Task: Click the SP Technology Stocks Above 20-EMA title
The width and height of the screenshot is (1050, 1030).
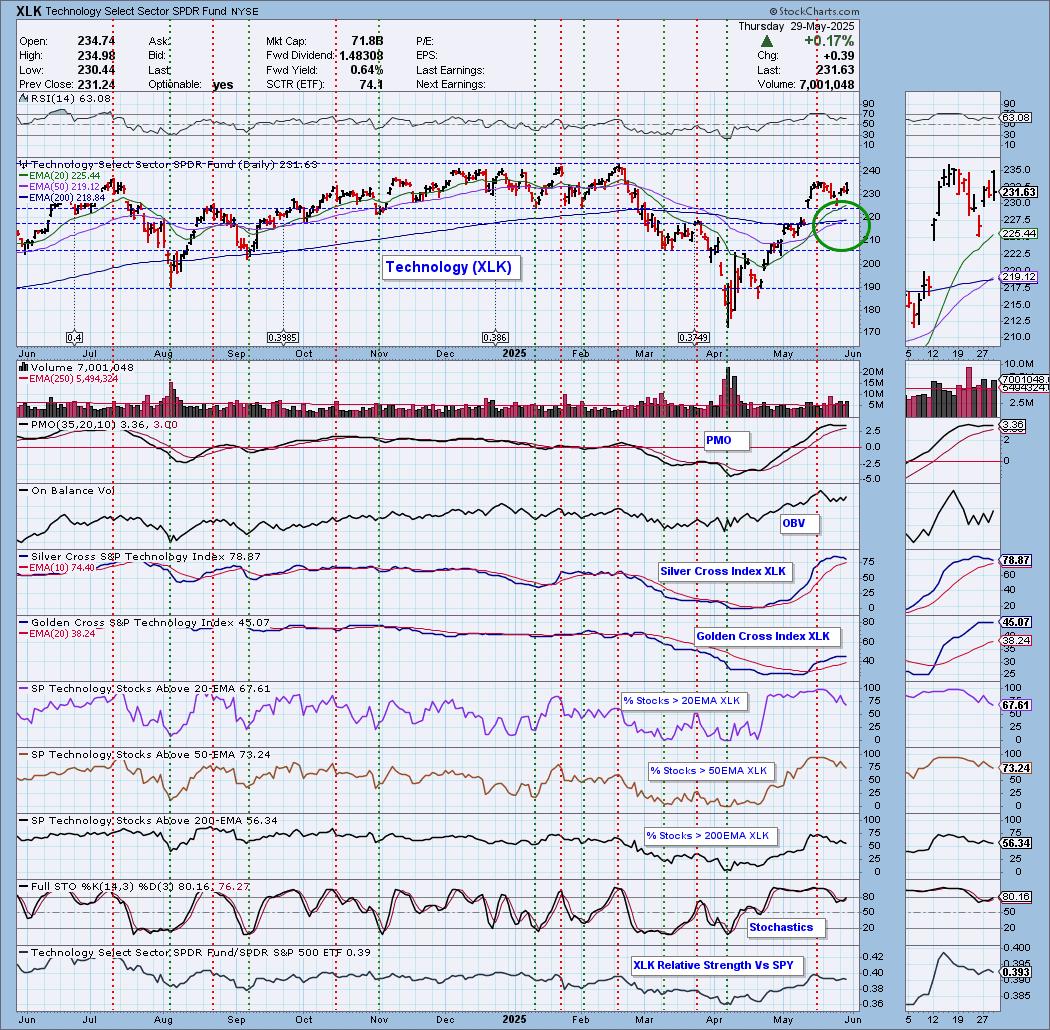Action: pos(145,688)
